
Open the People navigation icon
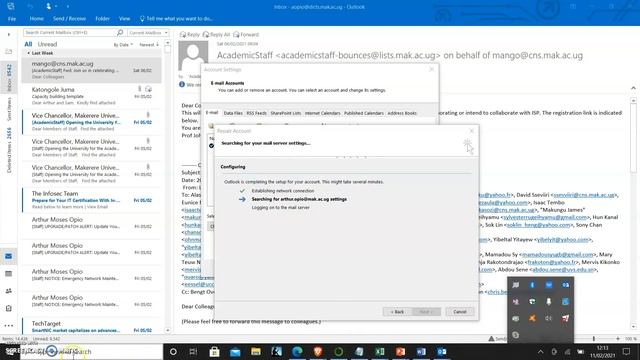click(x=9, y=291)
